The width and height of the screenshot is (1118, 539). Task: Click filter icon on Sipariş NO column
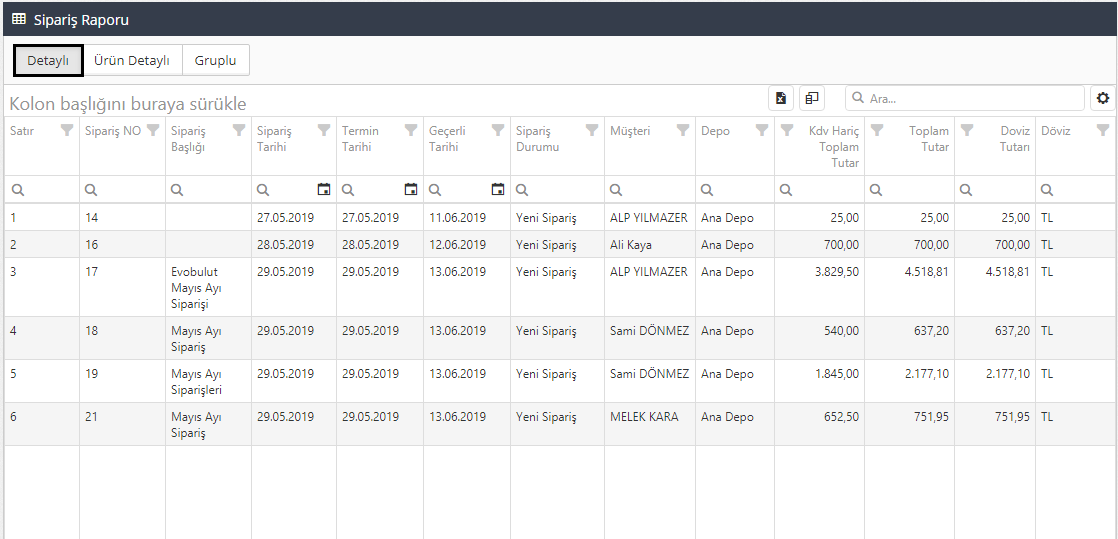(x=153, y=130)
